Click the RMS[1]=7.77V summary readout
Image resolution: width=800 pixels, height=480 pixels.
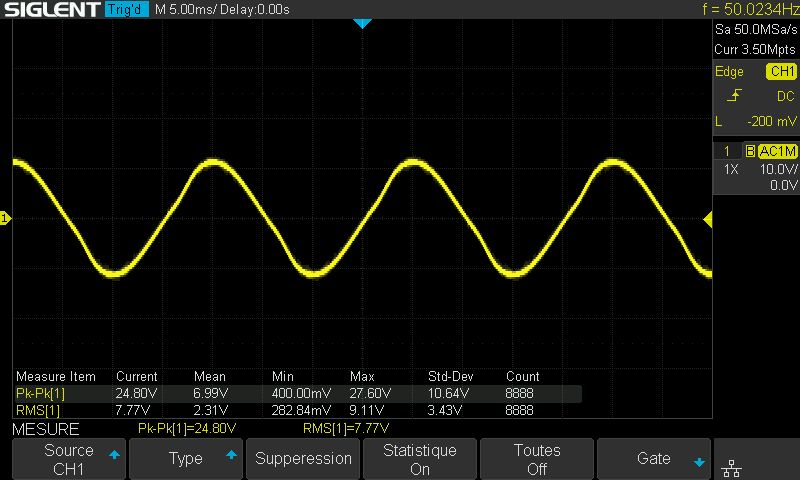click(x=346, y=428)
